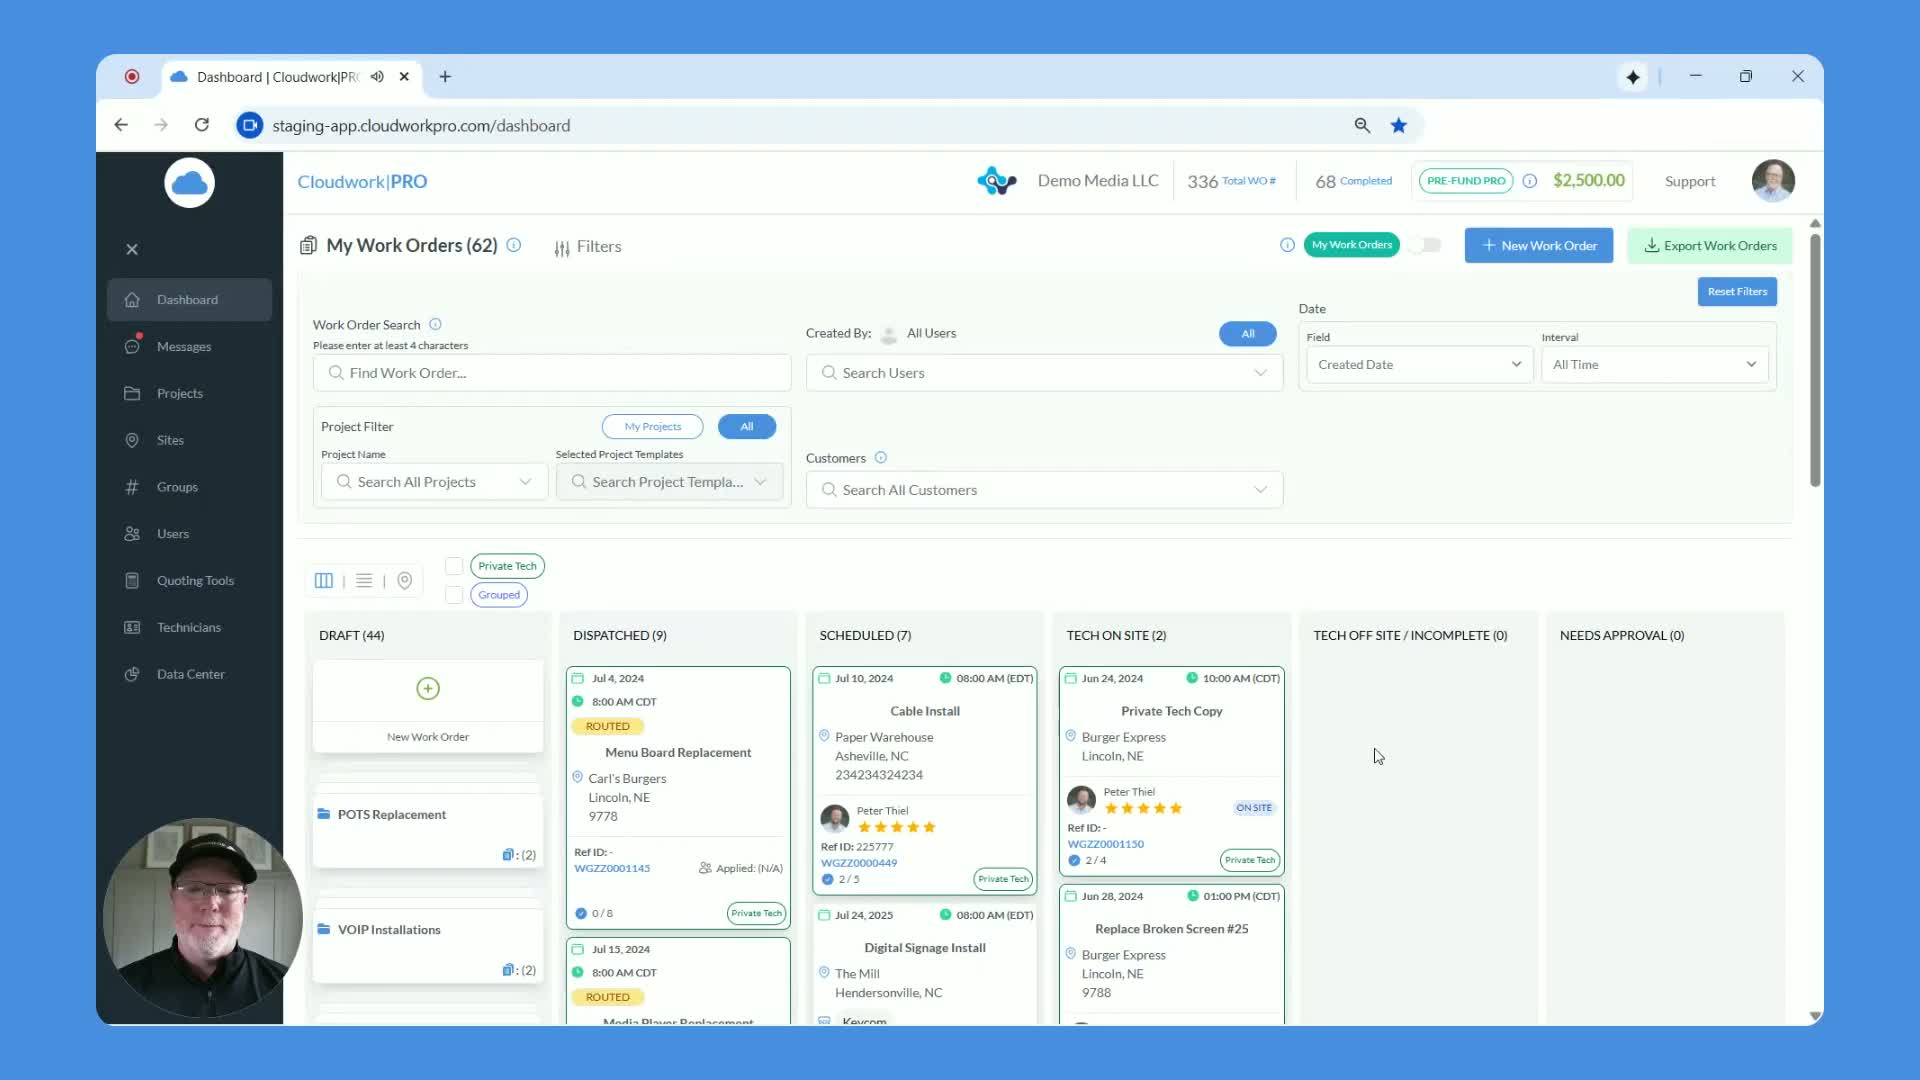Check the Grouped checkbox
Screen dimensions: 1920x1080
pyautogui.click(x=454, y=595)
